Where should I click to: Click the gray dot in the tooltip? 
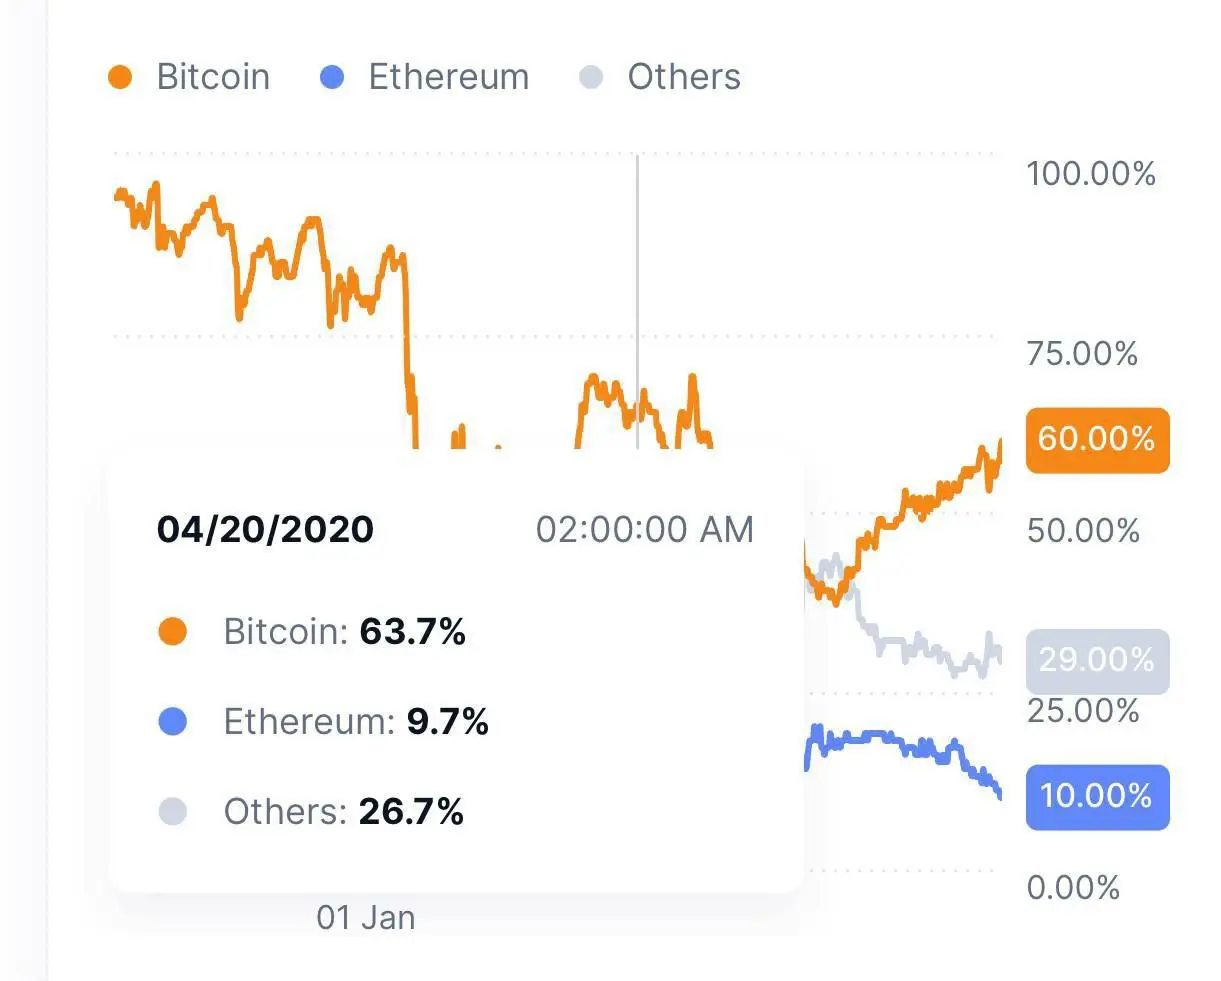pyautogui.click(x=173, y=811)
